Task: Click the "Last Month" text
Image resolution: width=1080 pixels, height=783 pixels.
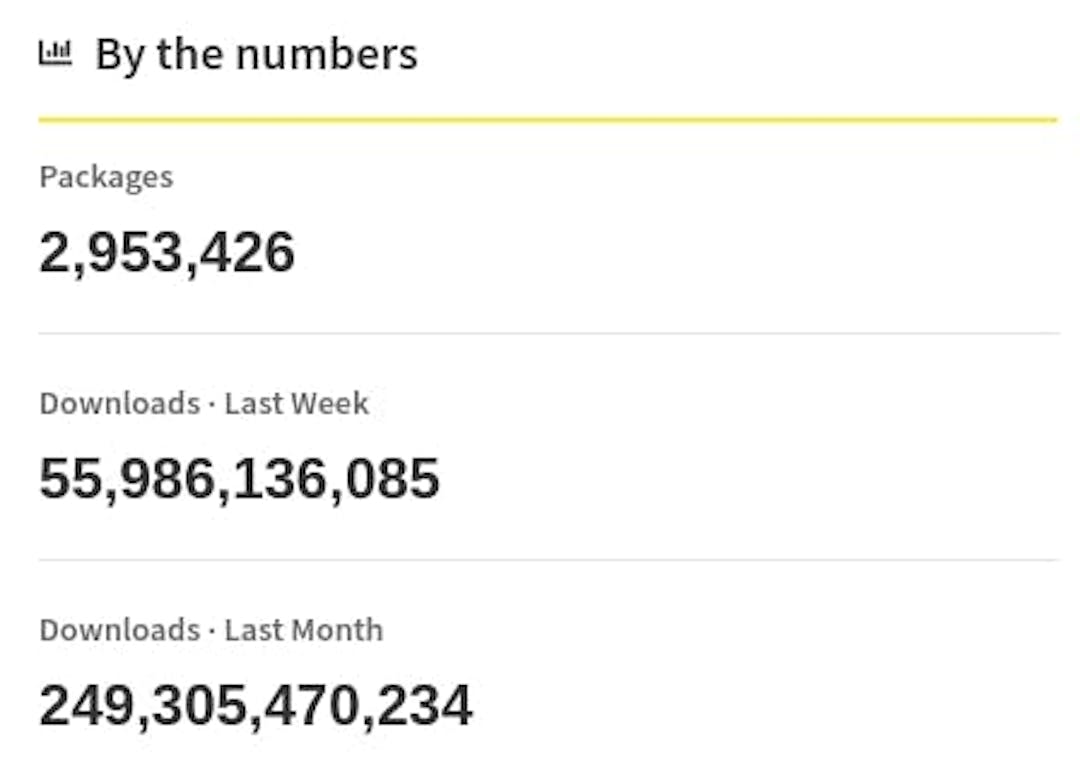Action: coord(304,630)
